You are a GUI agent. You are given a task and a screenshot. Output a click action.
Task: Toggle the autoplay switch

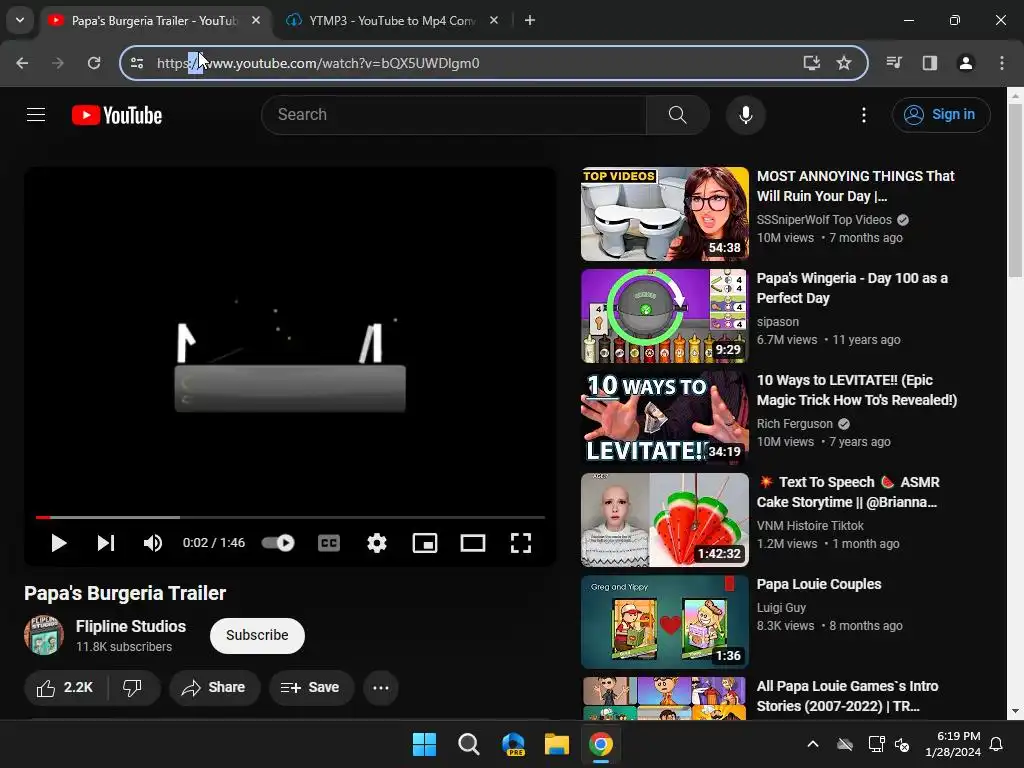[278, 543]
